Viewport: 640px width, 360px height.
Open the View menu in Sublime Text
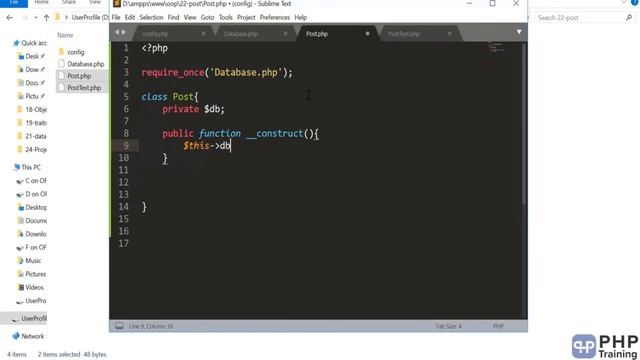(190, 18)
